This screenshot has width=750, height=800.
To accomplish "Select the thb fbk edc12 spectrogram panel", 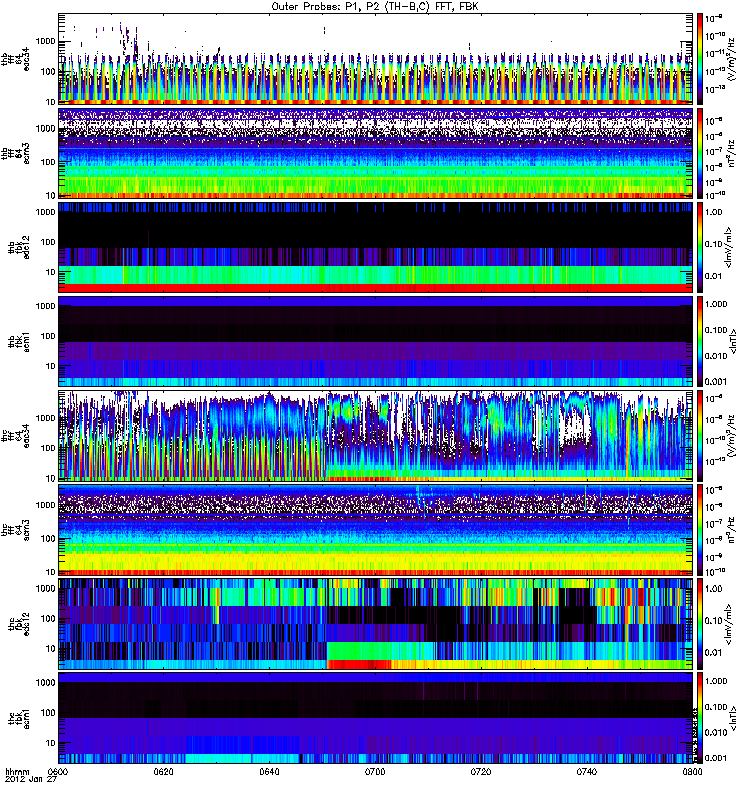I will (376, 247).
